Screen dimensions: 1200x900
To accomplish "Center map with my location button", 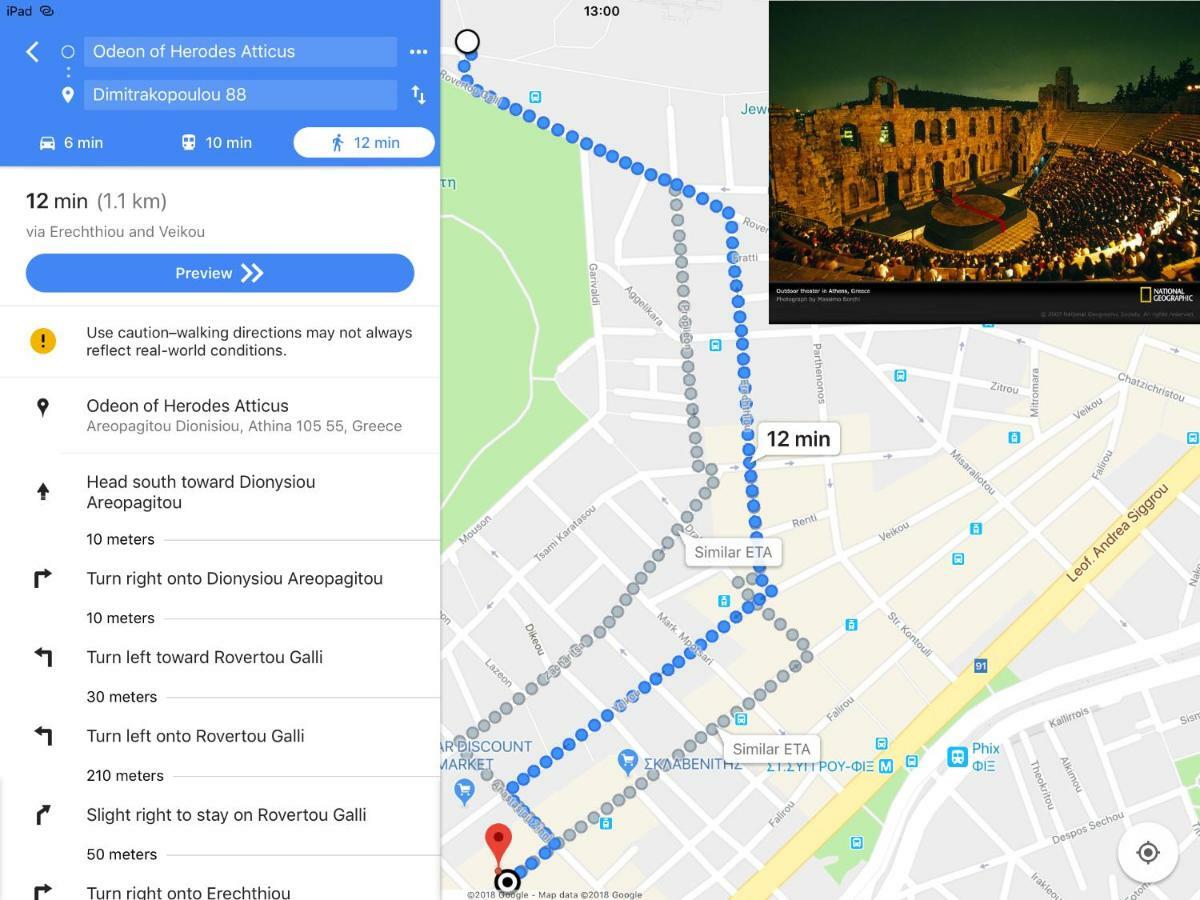I will [1148, 853].
